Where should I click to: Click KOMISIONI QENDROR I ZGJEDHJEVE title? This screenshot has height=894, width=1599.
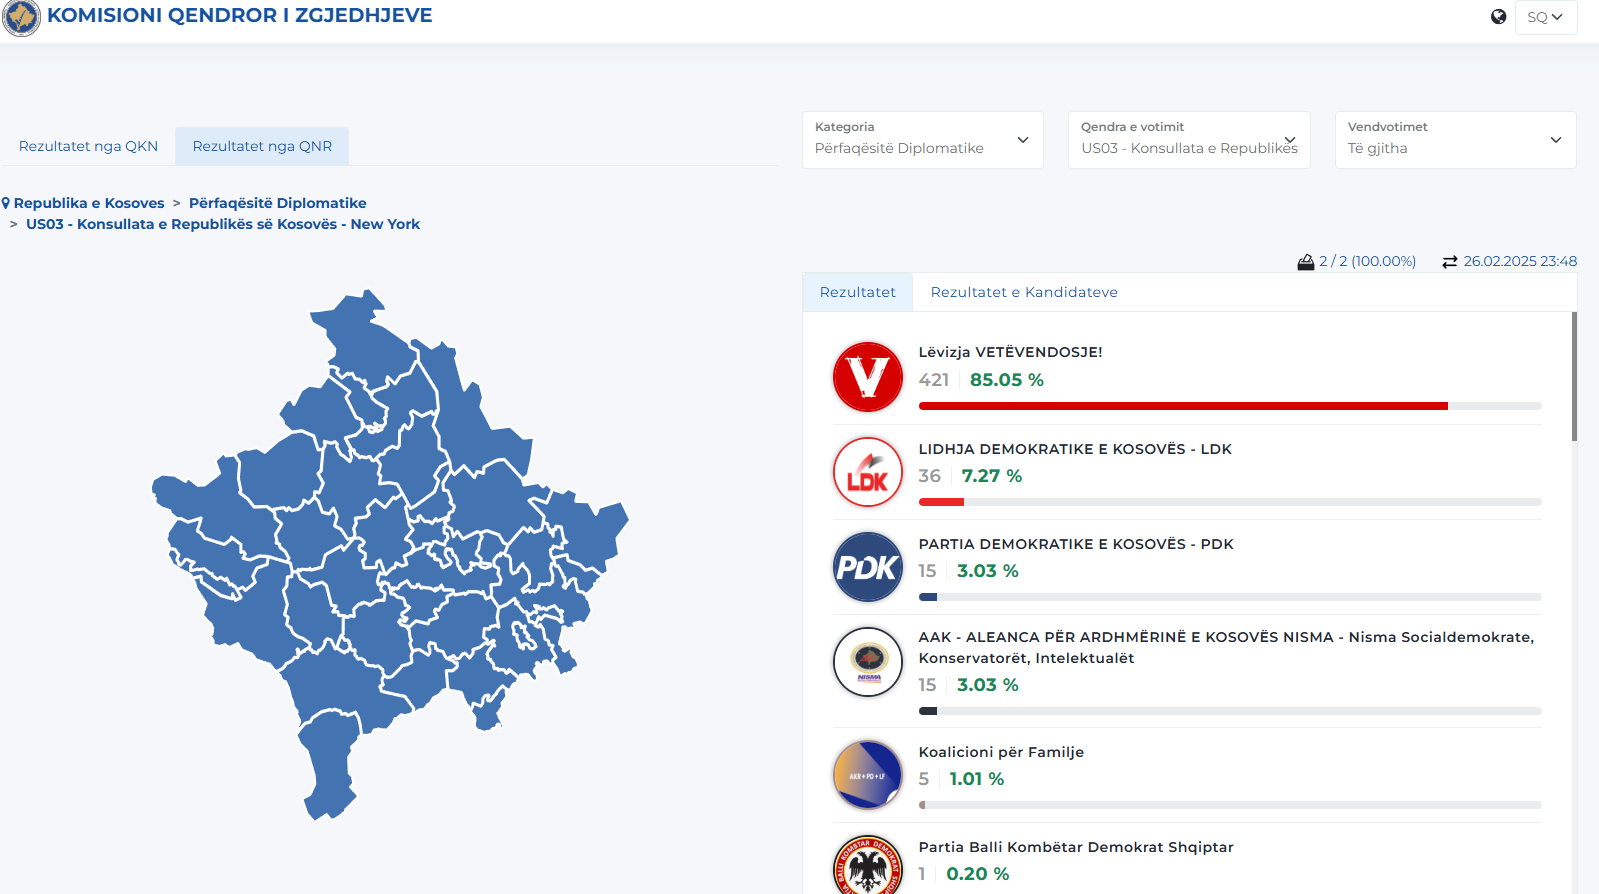(x=240, y=15)
